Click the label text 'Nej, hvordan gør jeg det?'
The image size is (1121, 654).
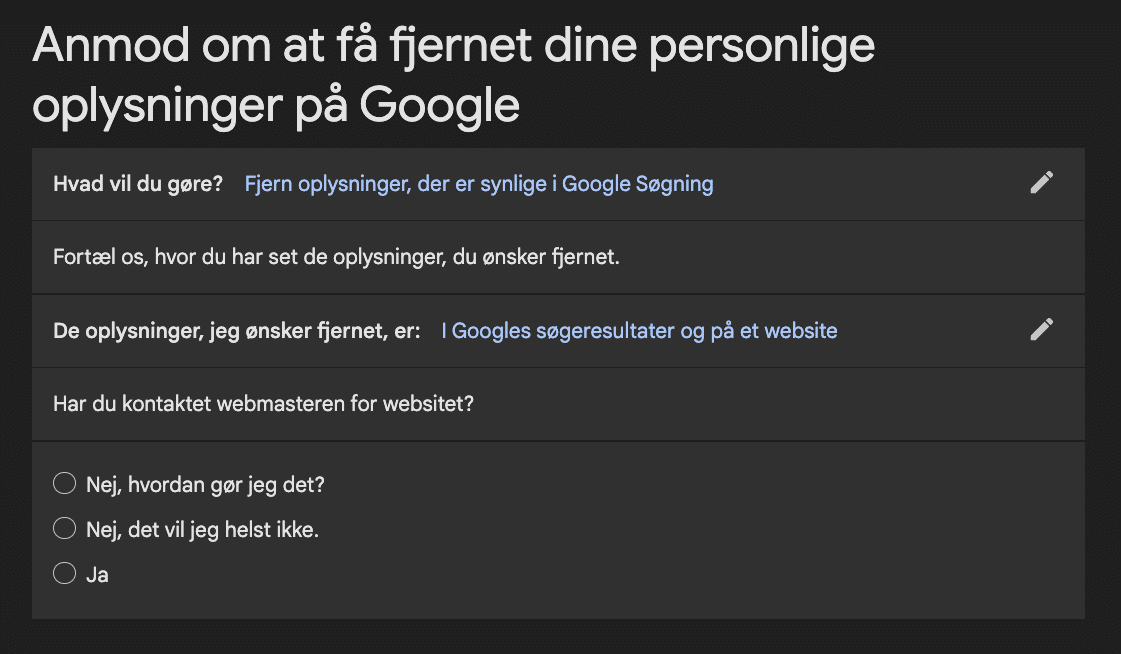click(x=205, y=485)
